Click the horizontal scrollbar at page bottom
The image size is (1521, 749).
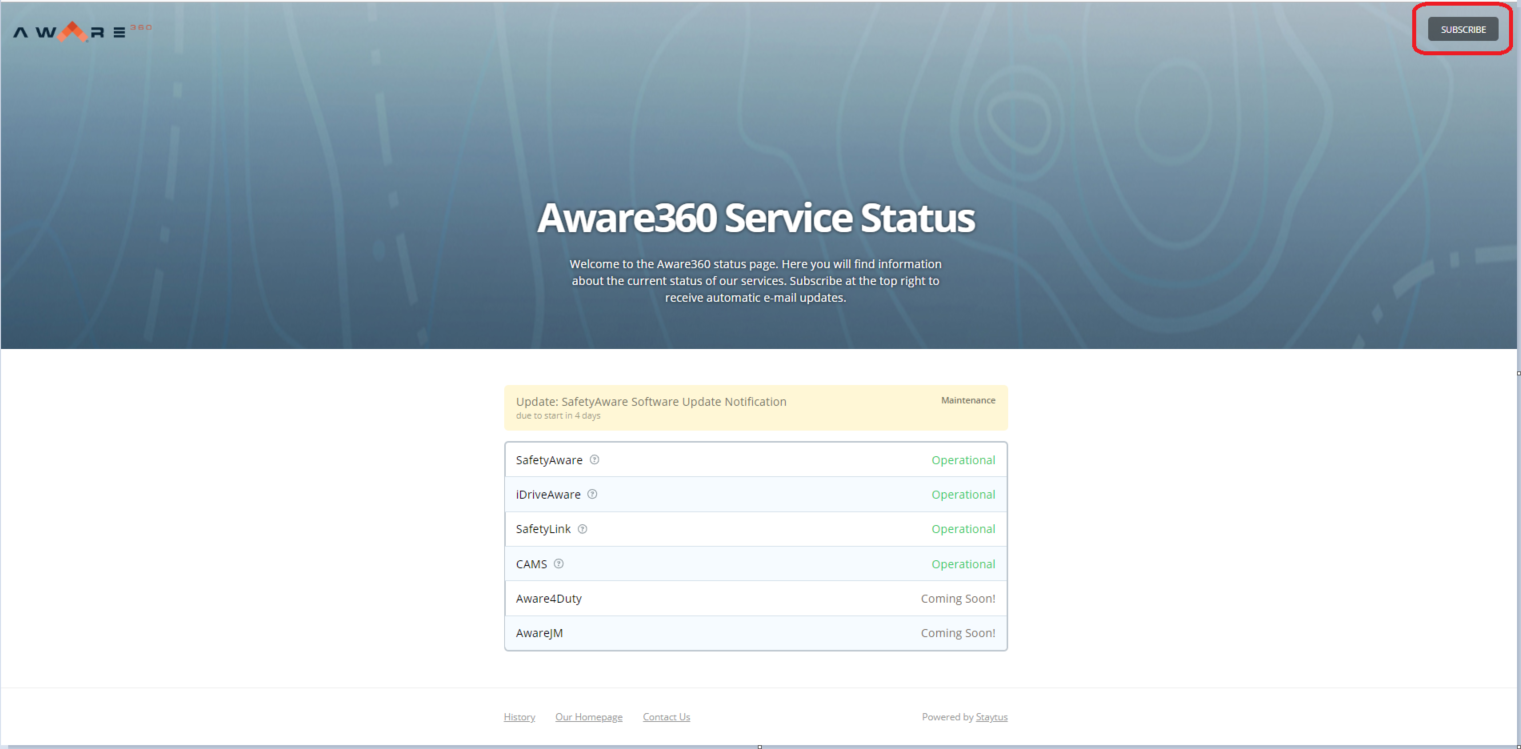[x=760, y=744]
